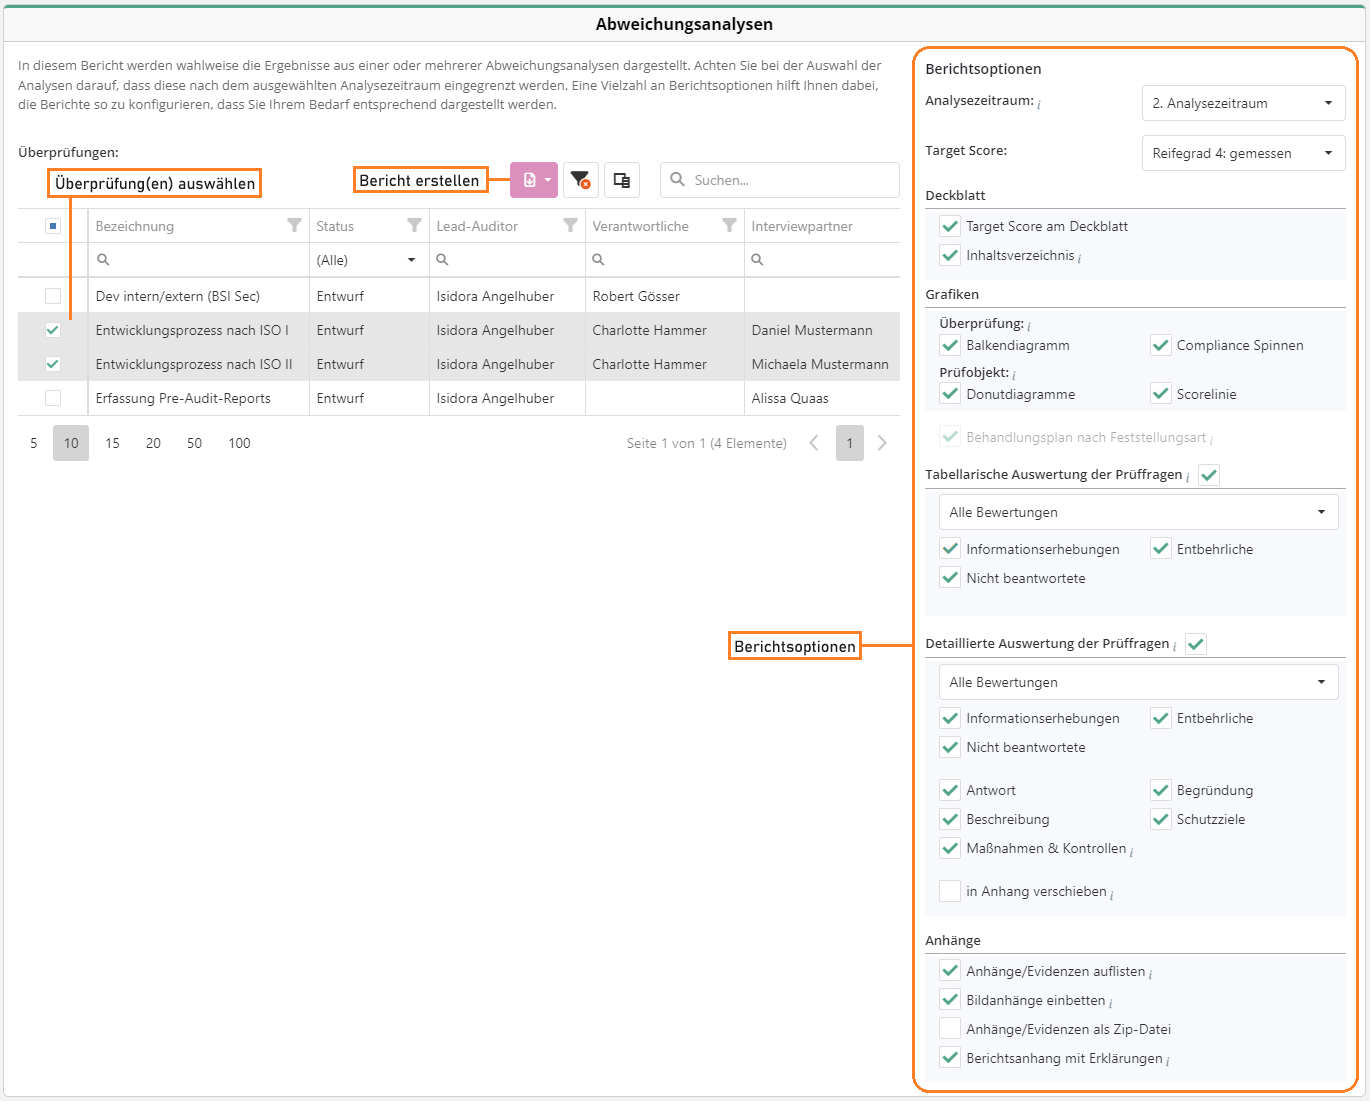Toggle the select-all checkbox in table header

point(53,226)
